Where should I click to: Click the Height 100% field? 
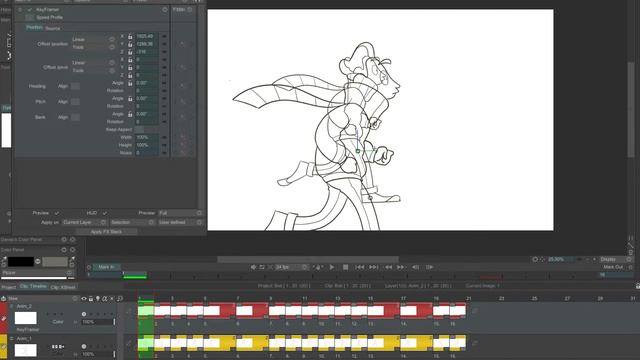coord(147,145)
